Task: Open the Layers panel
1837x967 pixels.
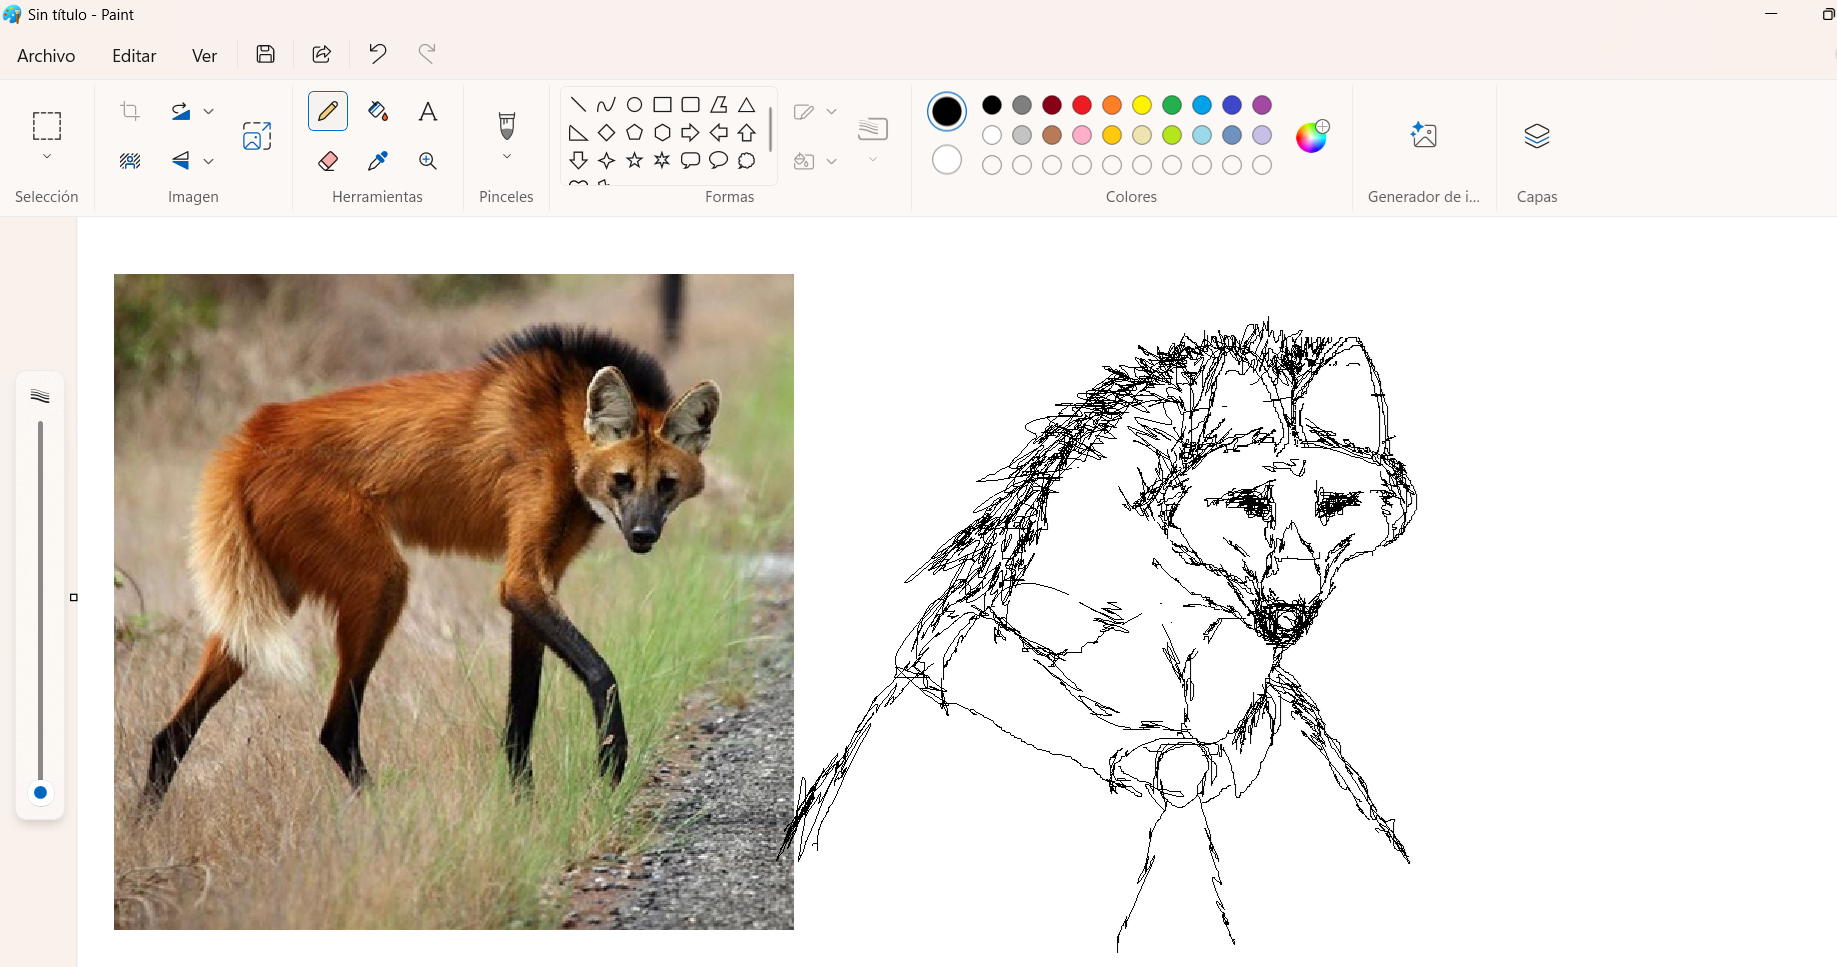Action: pos(1537,135)
